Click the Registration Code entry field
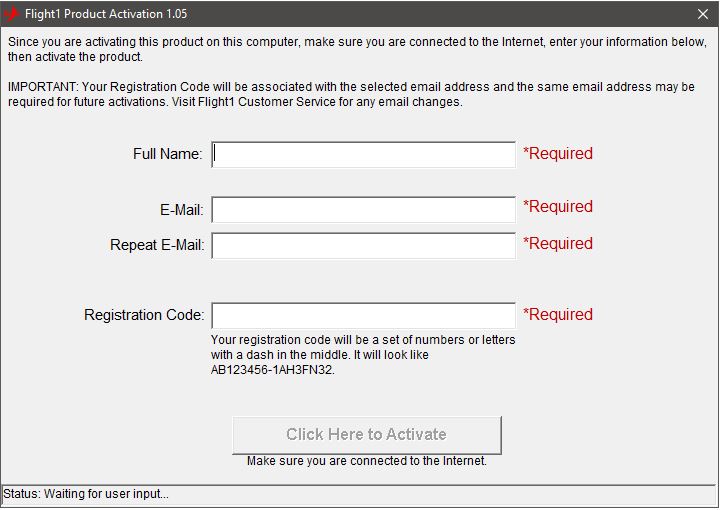Image resolution: width=720 pixels, height=510 pixels. 363,315
